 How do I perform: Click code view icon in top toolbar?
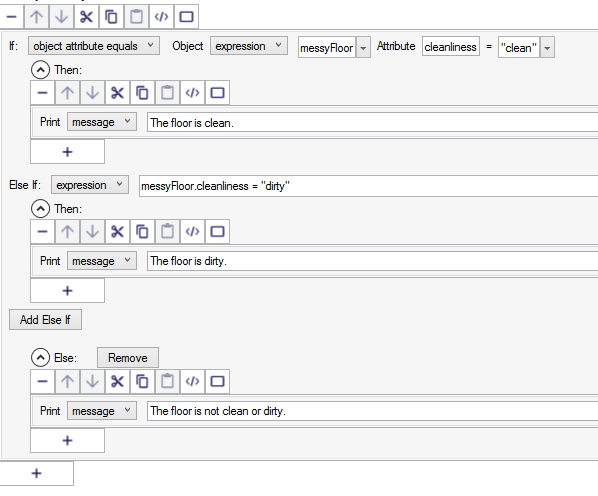tap(161, 17)
